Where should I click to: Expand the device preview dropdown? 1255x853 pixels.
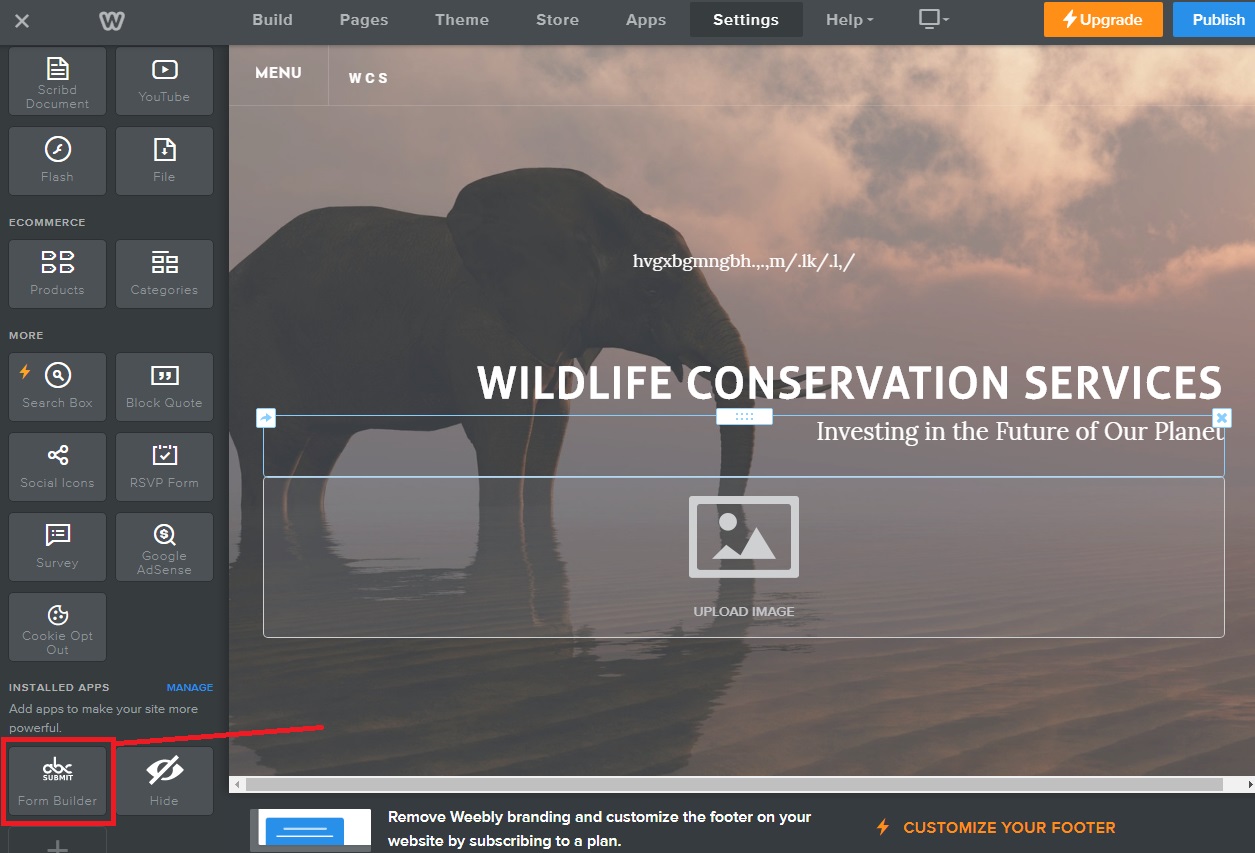click(x=933, y=20)
